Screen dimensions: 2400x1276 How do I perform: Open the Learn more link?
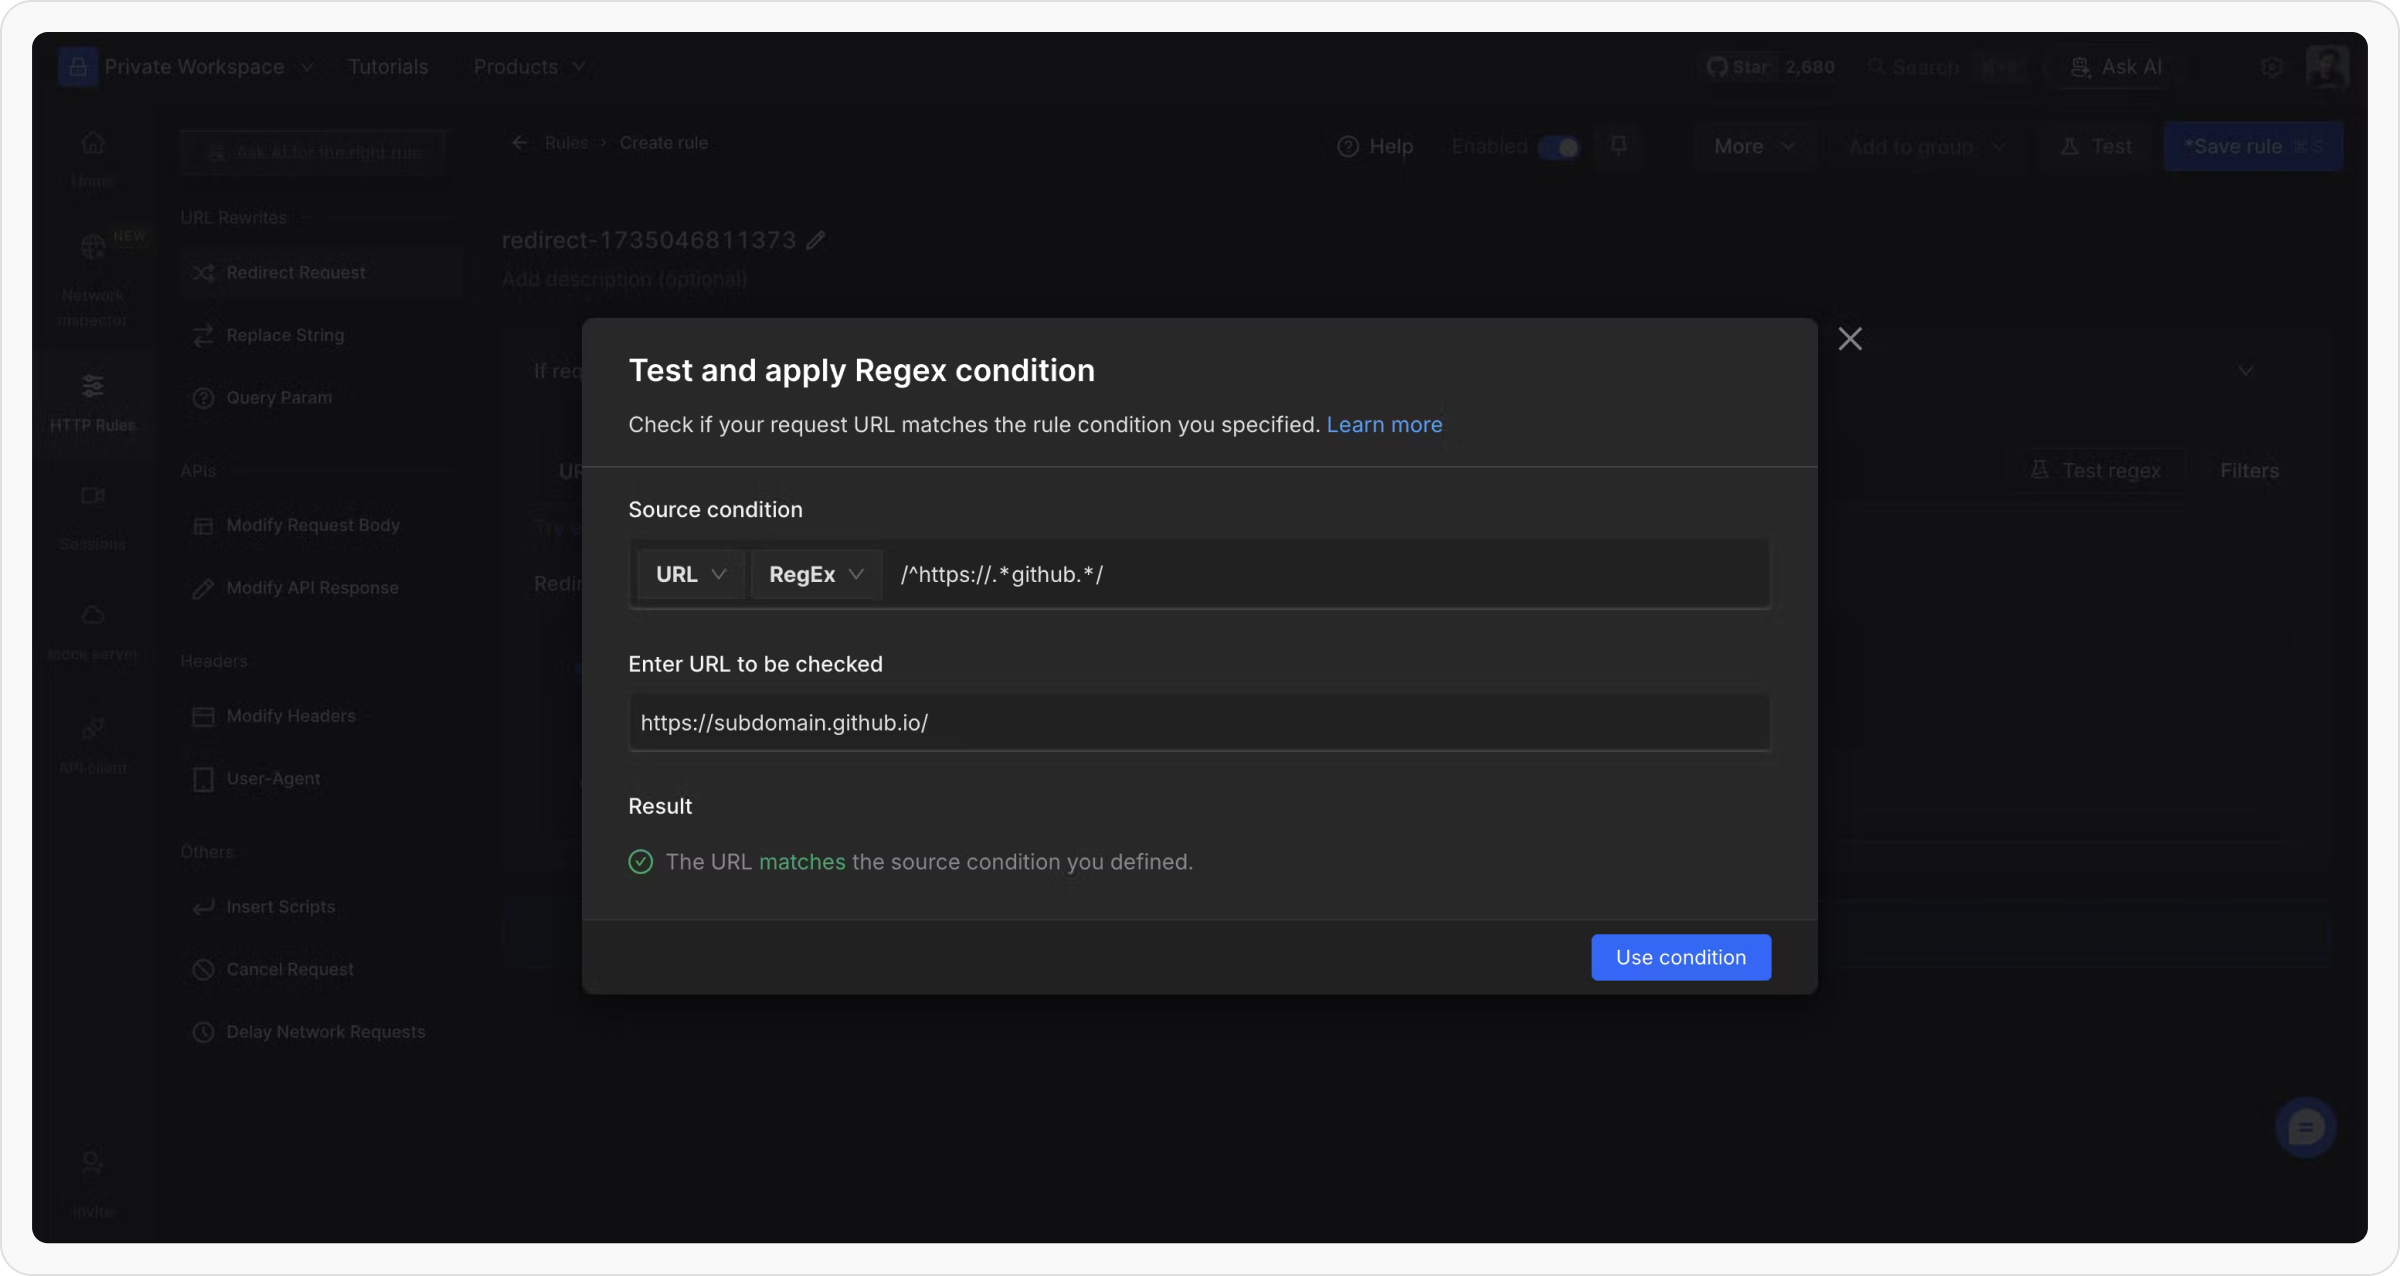pos(1384,425)
